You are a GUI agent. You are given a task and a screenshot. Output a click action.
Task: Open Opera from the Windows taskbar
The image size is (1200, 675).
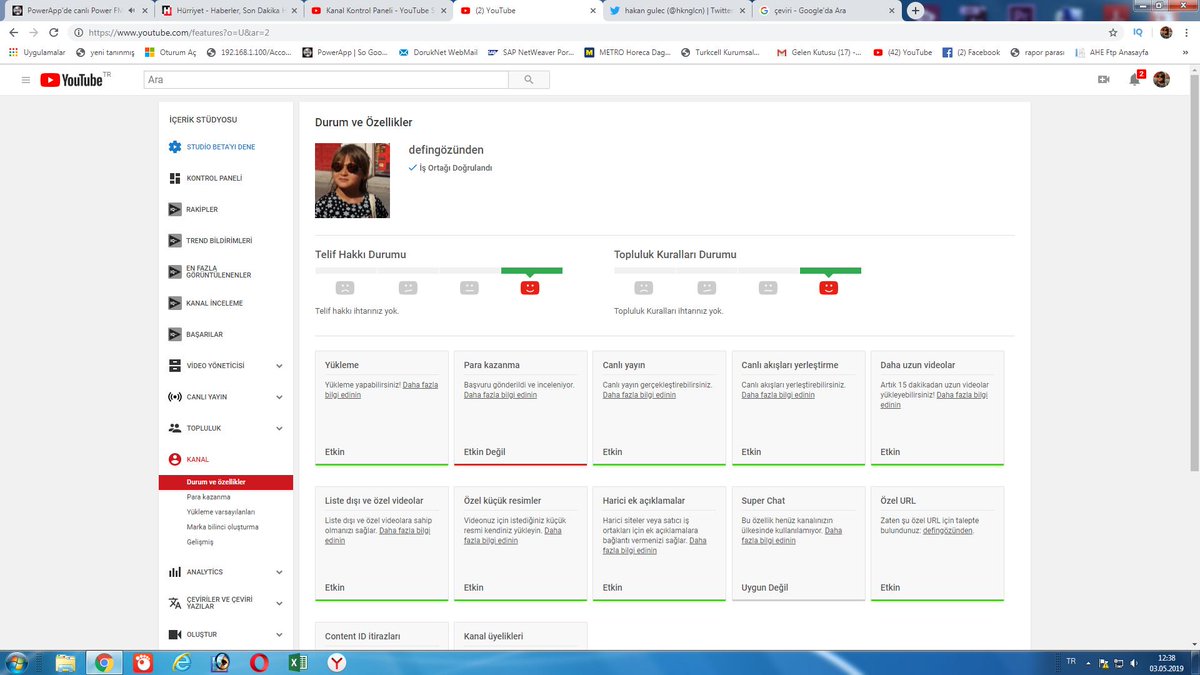coord(258,662)
